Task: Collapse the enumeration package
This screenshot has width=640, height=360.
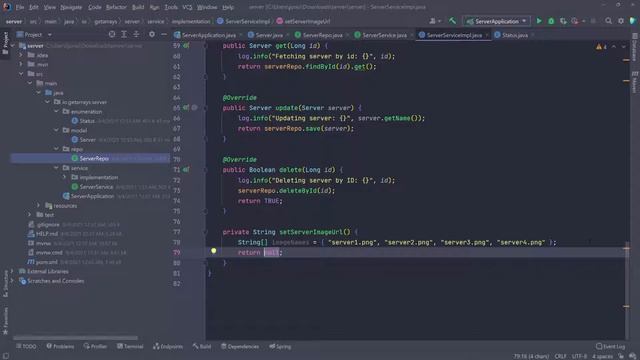Action: 56,111
